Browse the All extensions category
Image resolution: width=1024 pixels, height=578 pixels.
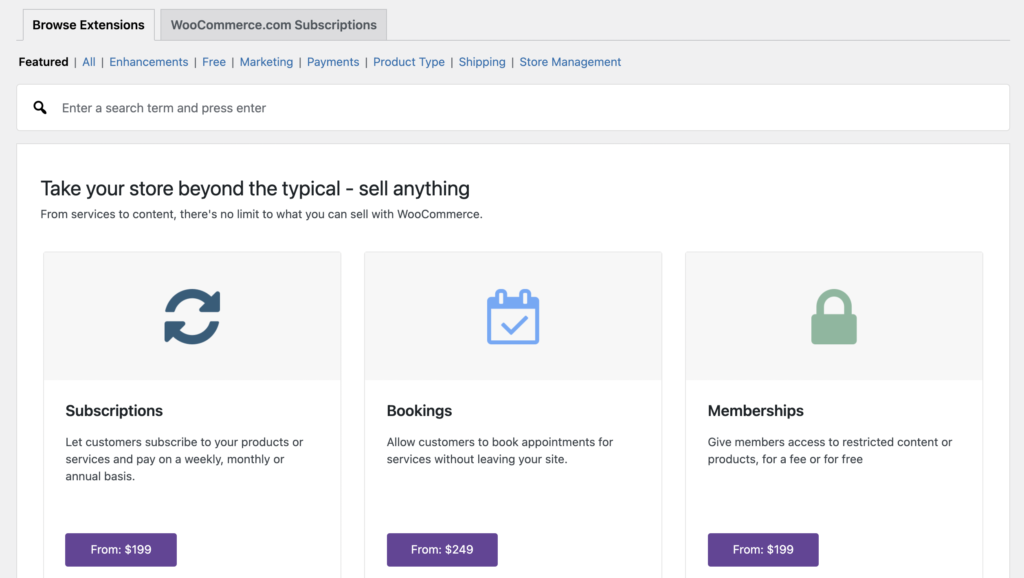(89, 61)
